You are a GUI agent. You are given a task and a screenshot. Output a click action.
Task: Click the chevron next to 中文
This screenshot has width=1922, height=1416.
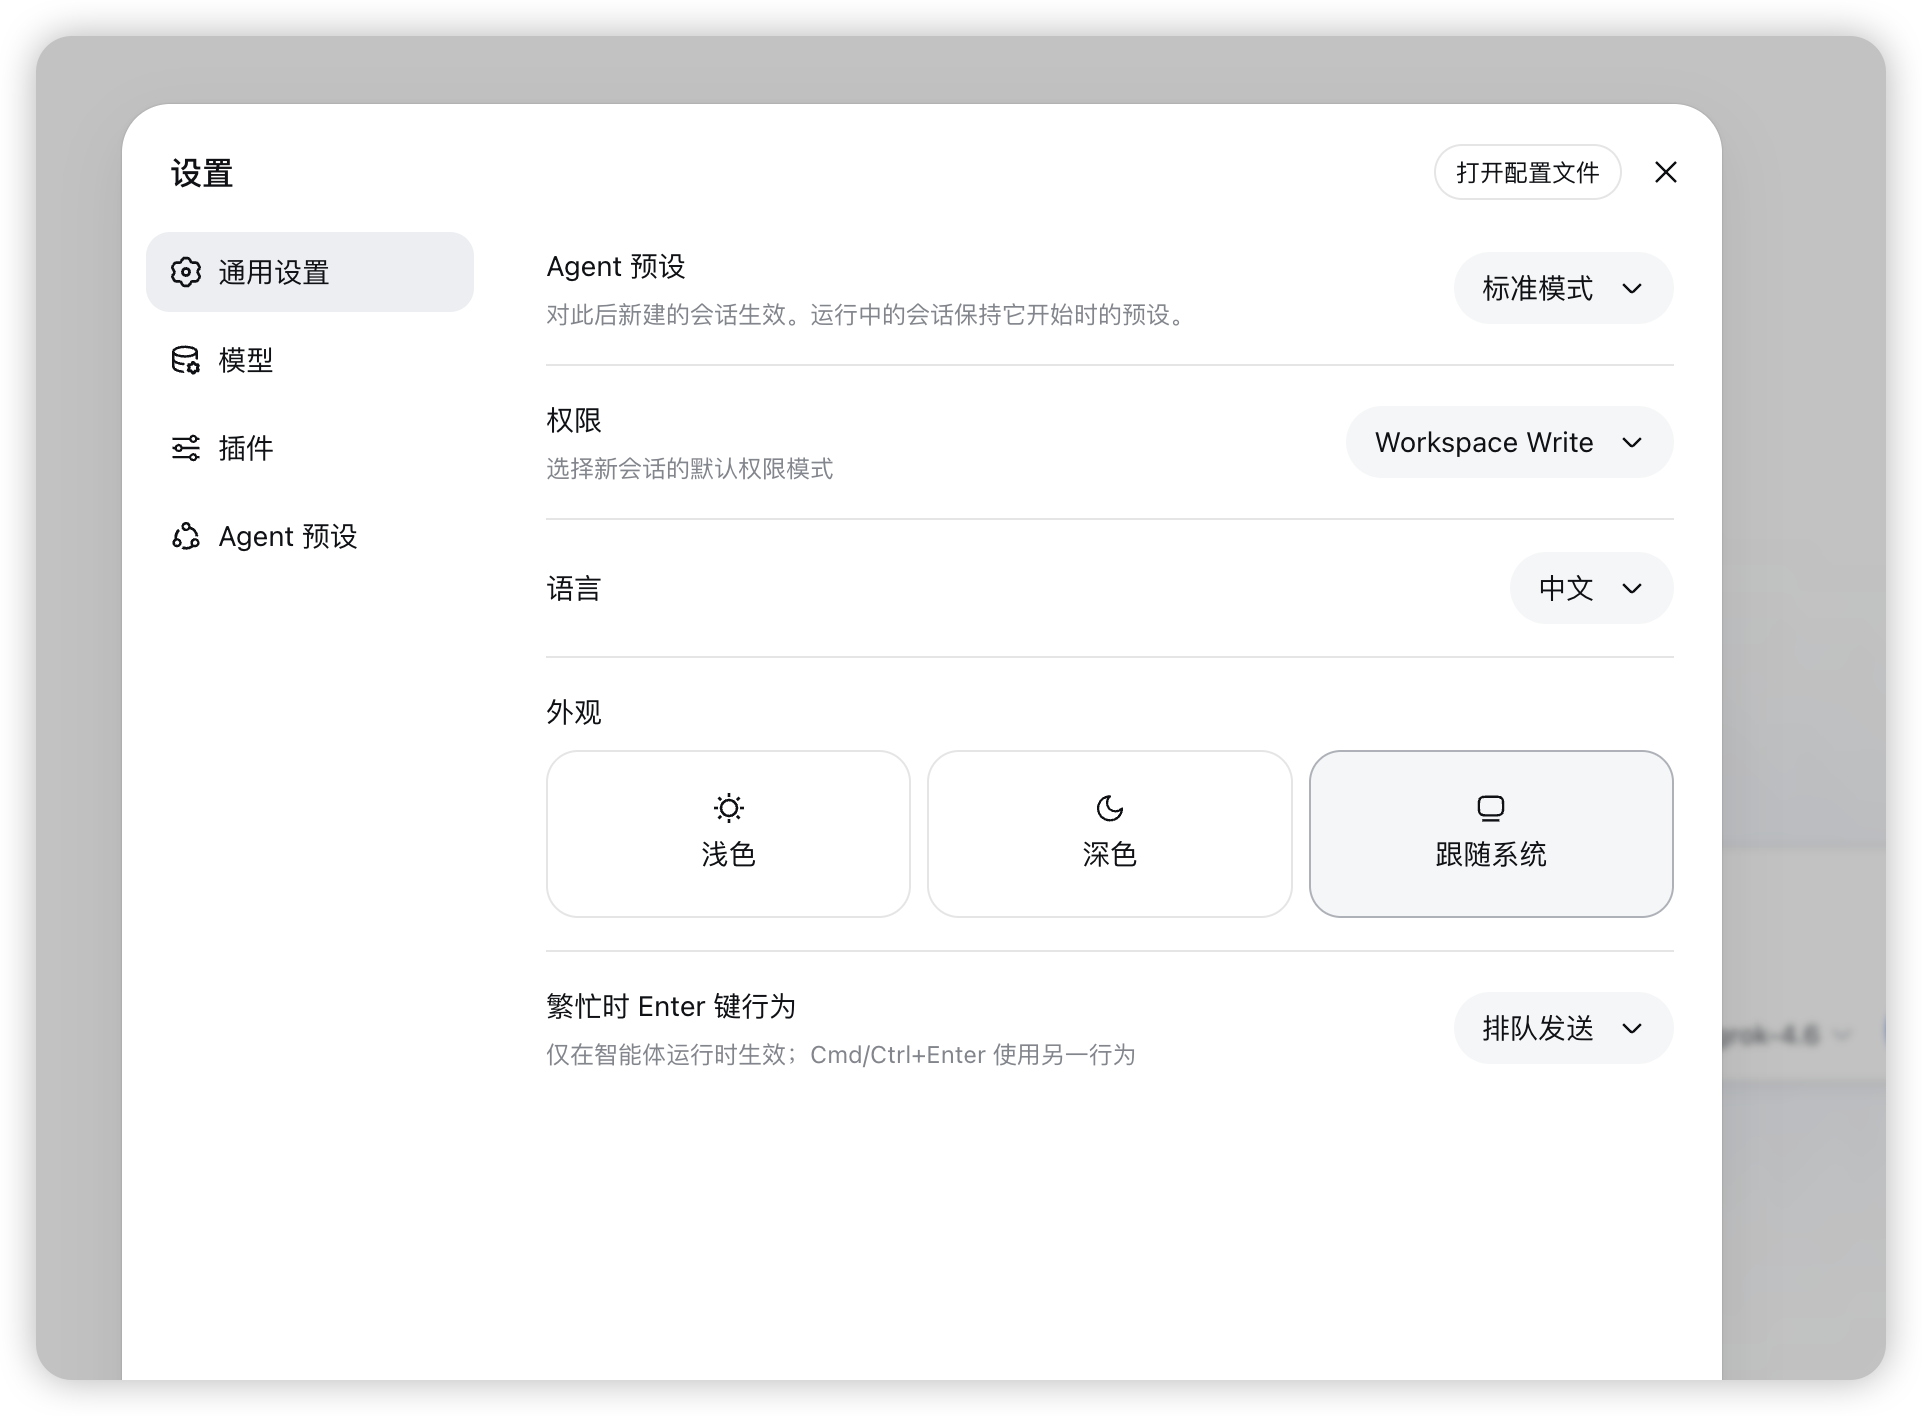1632,589
